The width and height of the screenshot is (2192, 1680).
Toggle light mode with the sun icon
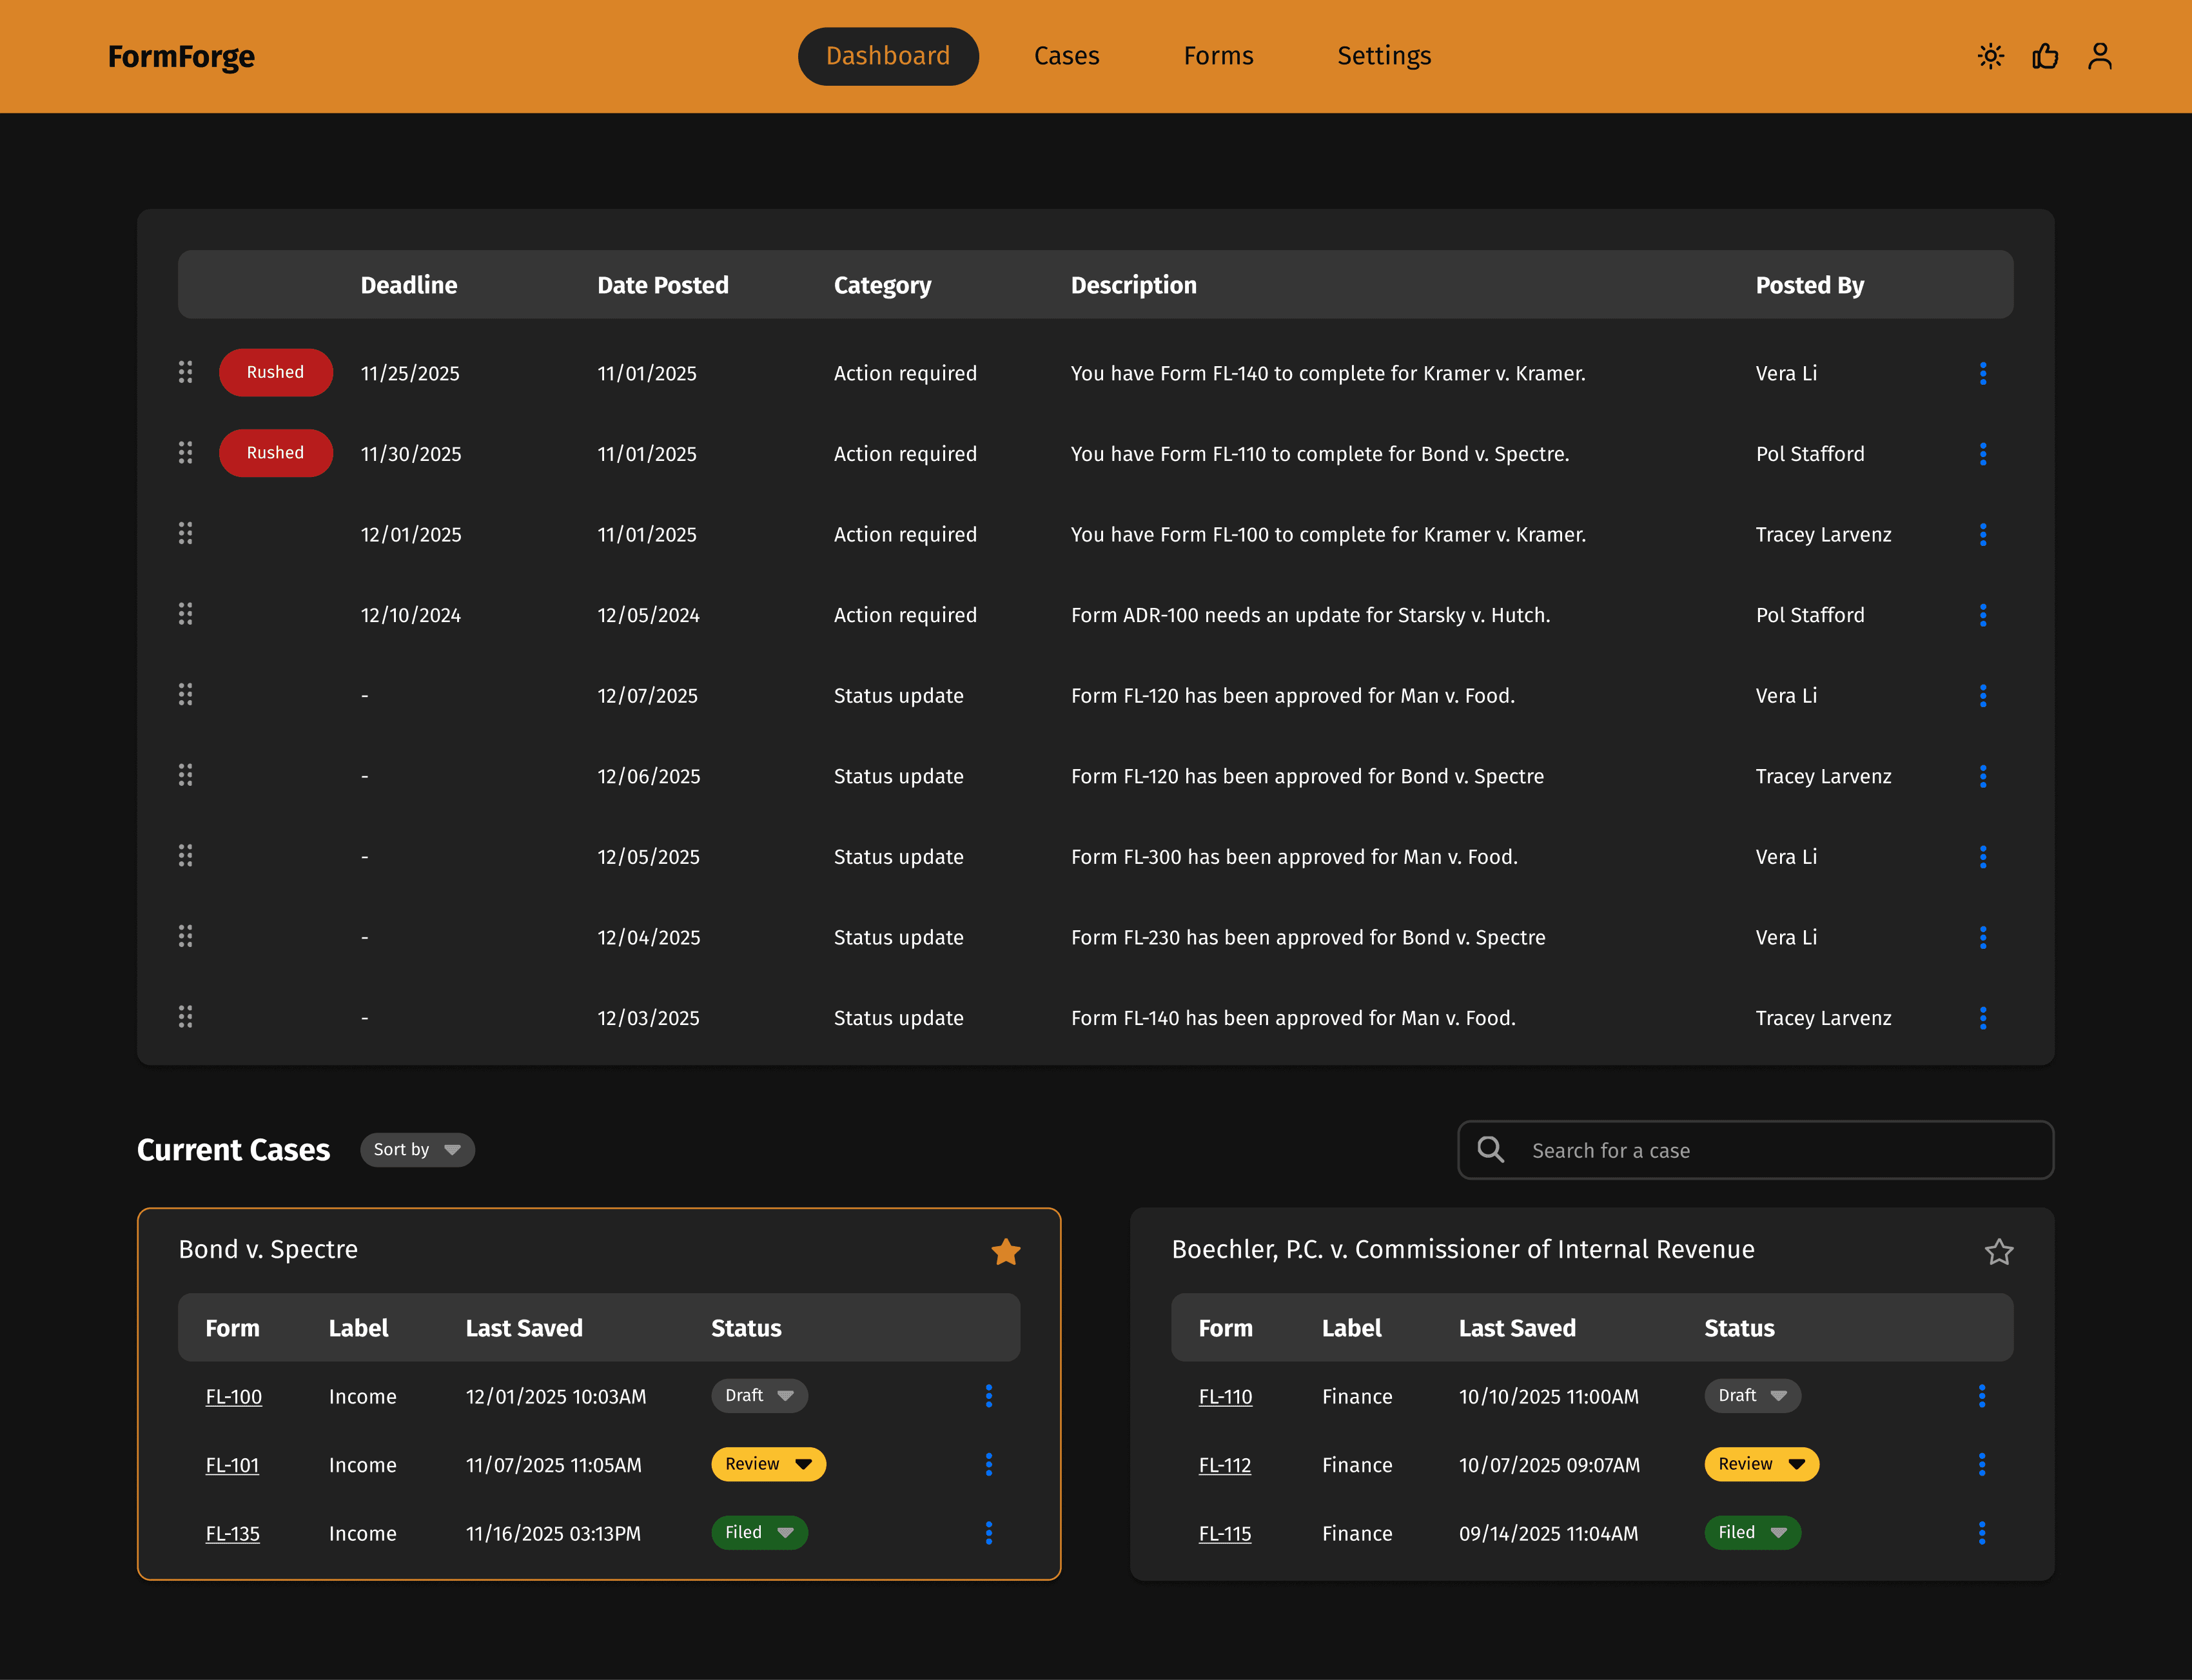(x=1990, y=56)
